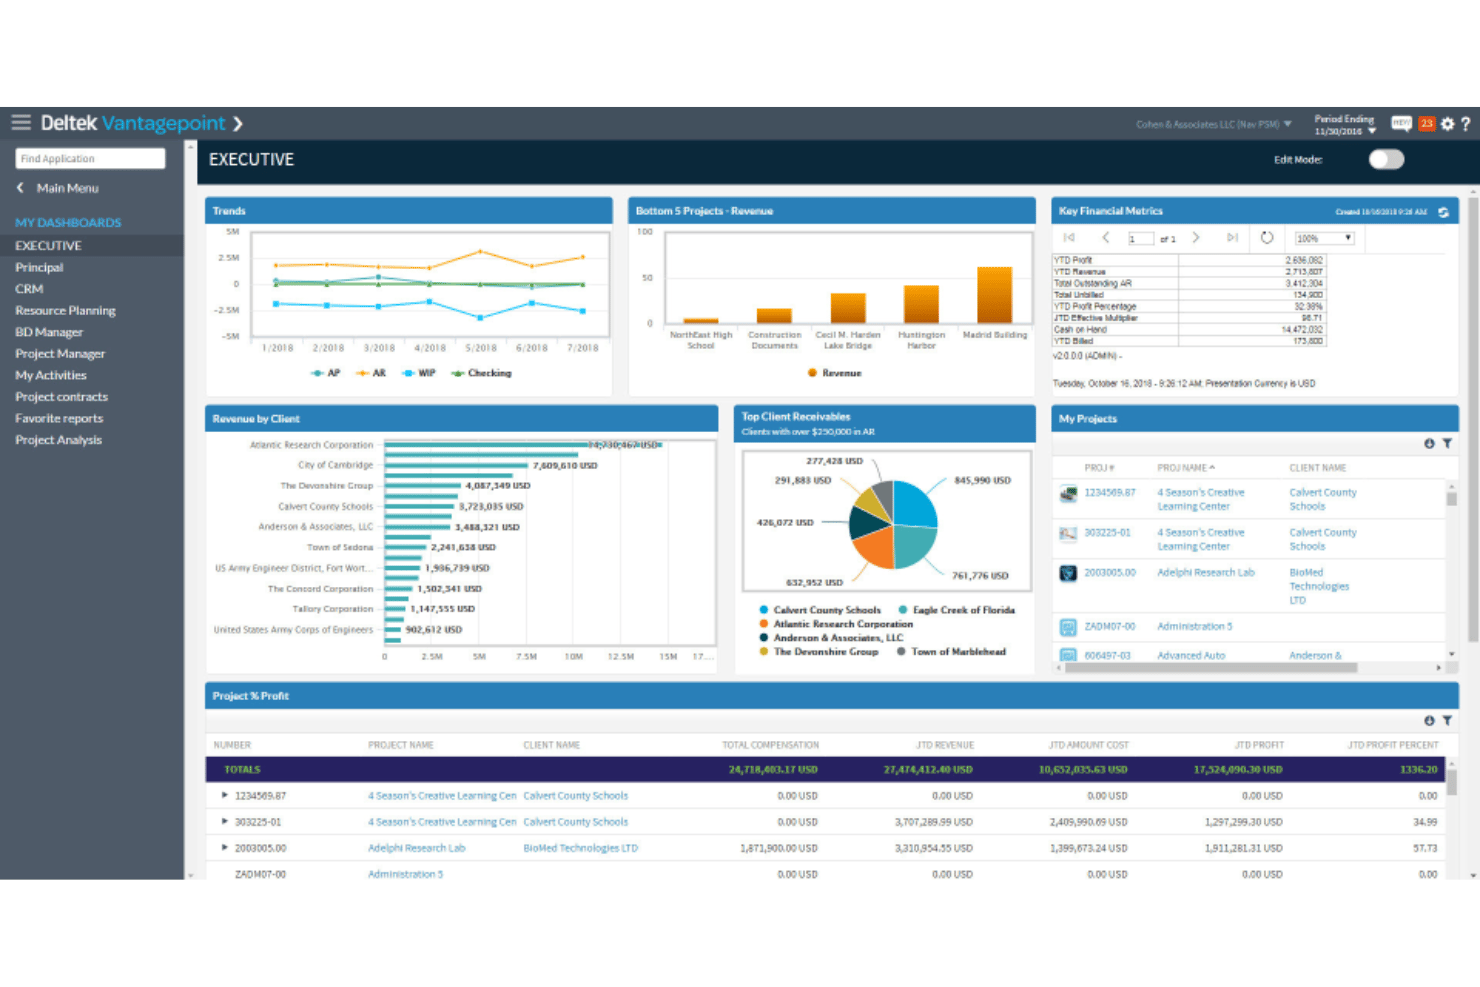
Task: Open Adelphi Research Lab in My Projects
Action: tap(1205, 573)
